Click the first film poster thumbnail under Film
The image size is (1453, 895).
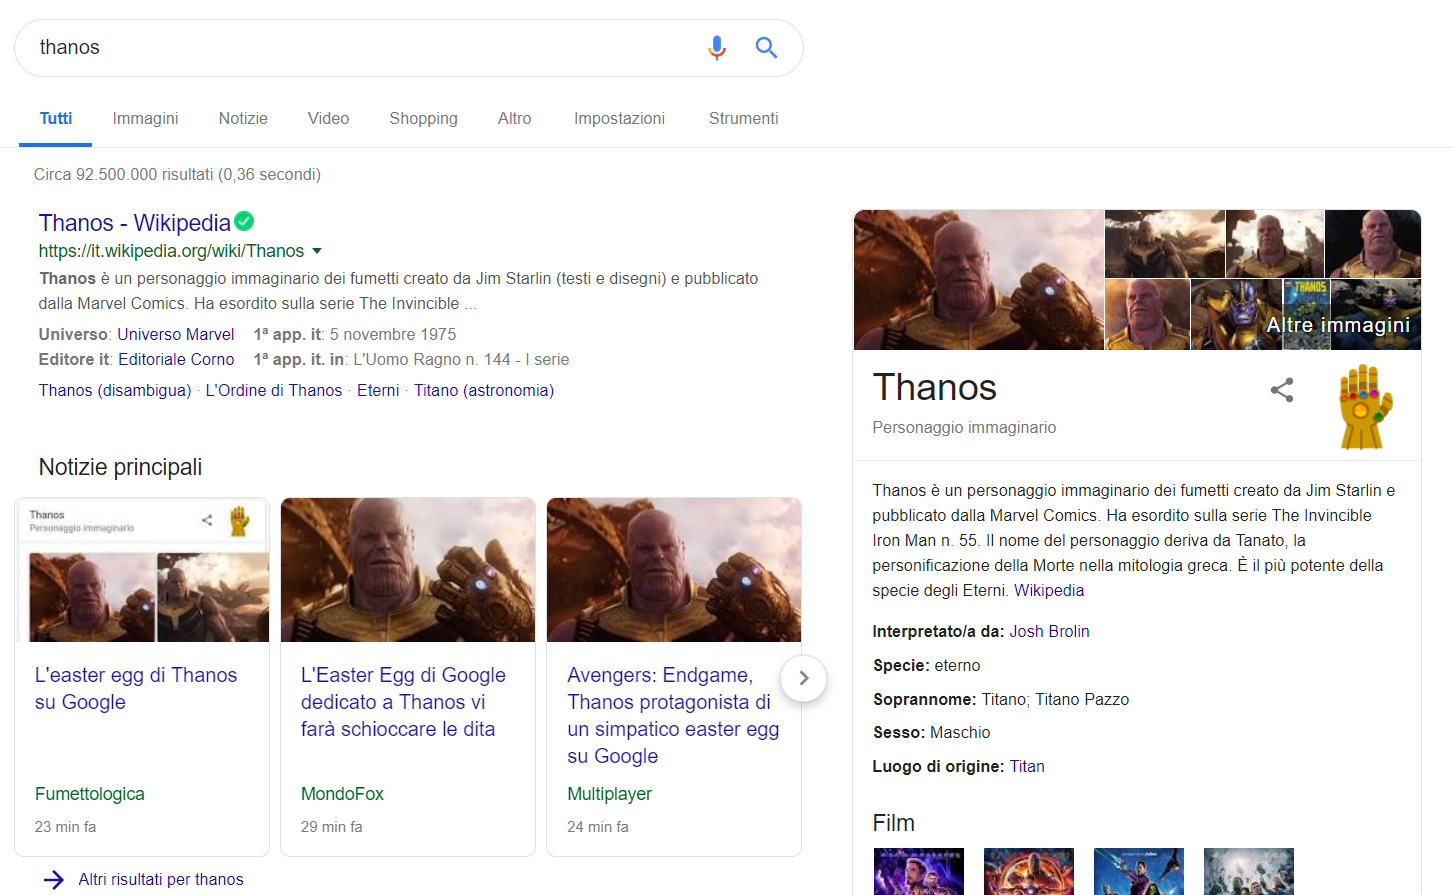pyautogui.click(x=918, y=871)
